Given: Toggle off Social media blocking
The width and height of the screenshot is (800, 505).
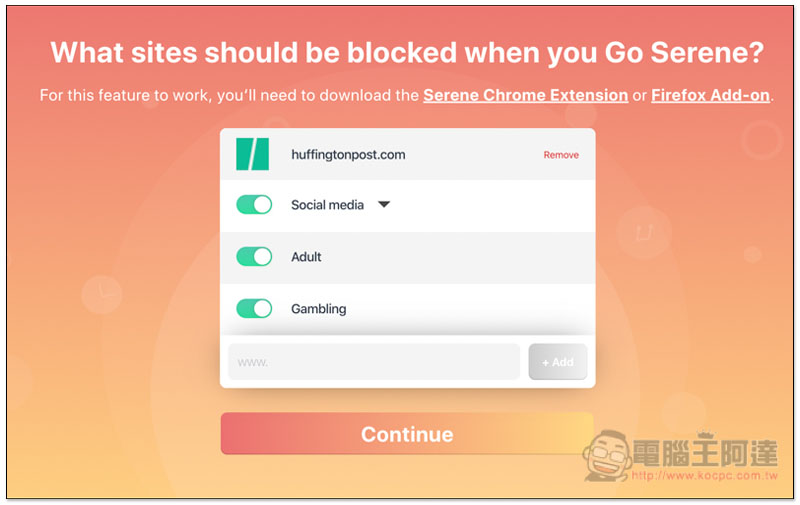Looking at the screenshot, I should tap(254, 205).
